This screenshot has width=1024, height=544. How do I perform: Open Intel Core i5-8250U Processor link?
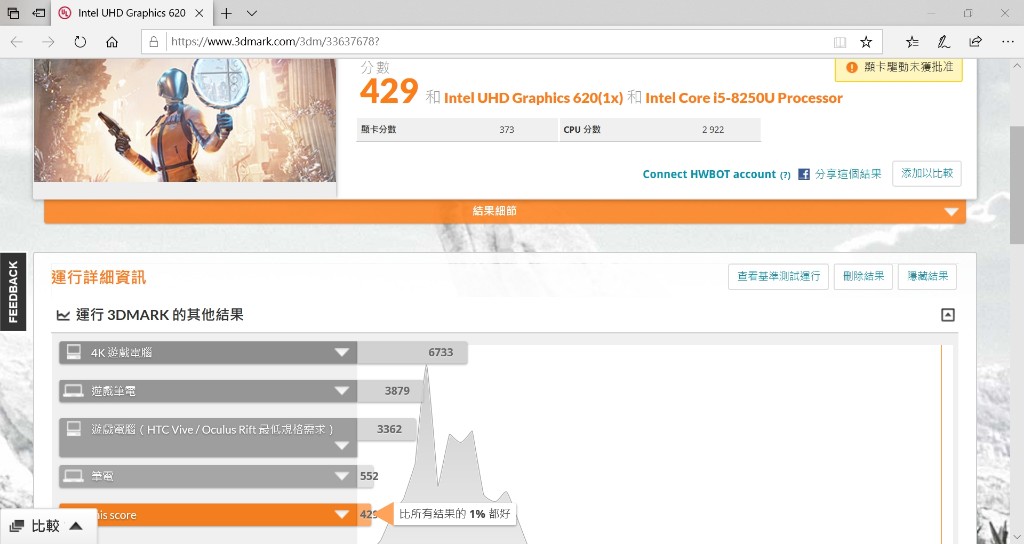click(744, 98)
